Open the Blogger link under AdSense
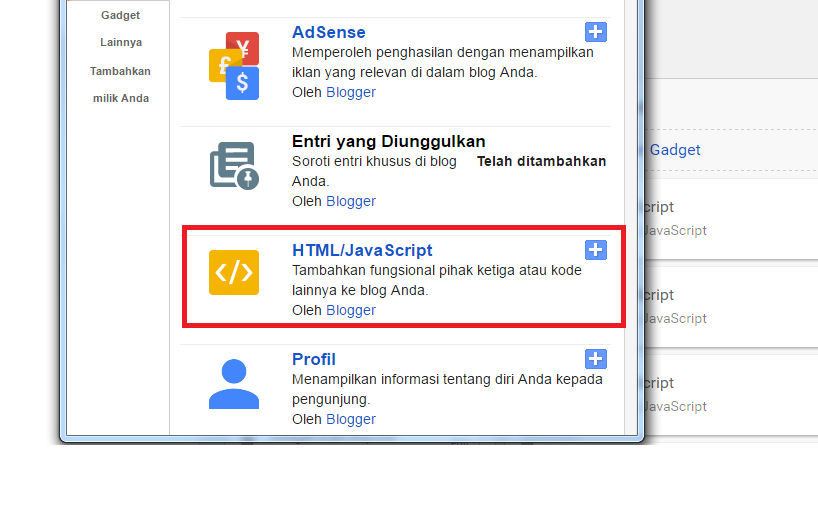Viewport: 818px width, 517px height. (351, 92)
